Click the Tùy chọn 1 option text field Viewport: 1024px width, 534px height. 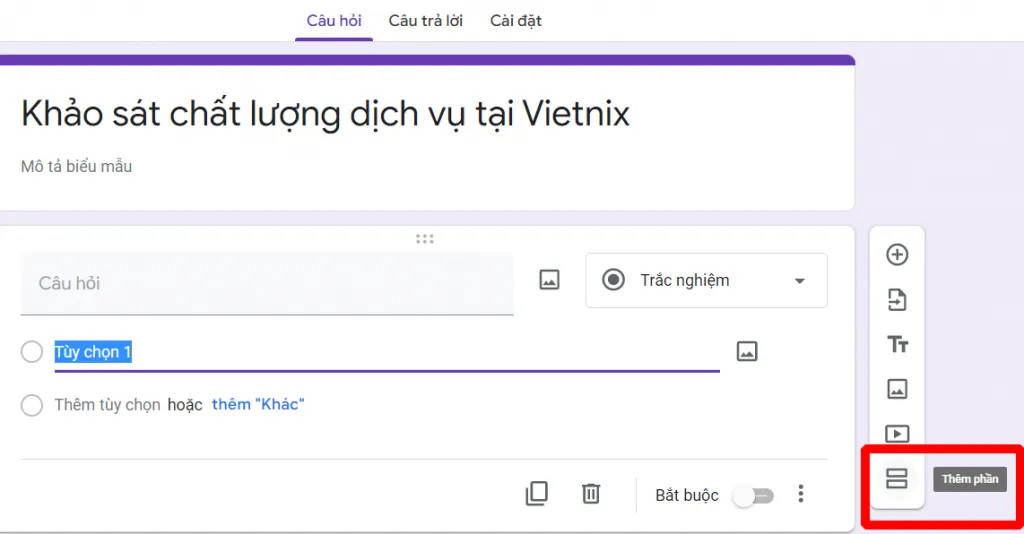point(387,353)
